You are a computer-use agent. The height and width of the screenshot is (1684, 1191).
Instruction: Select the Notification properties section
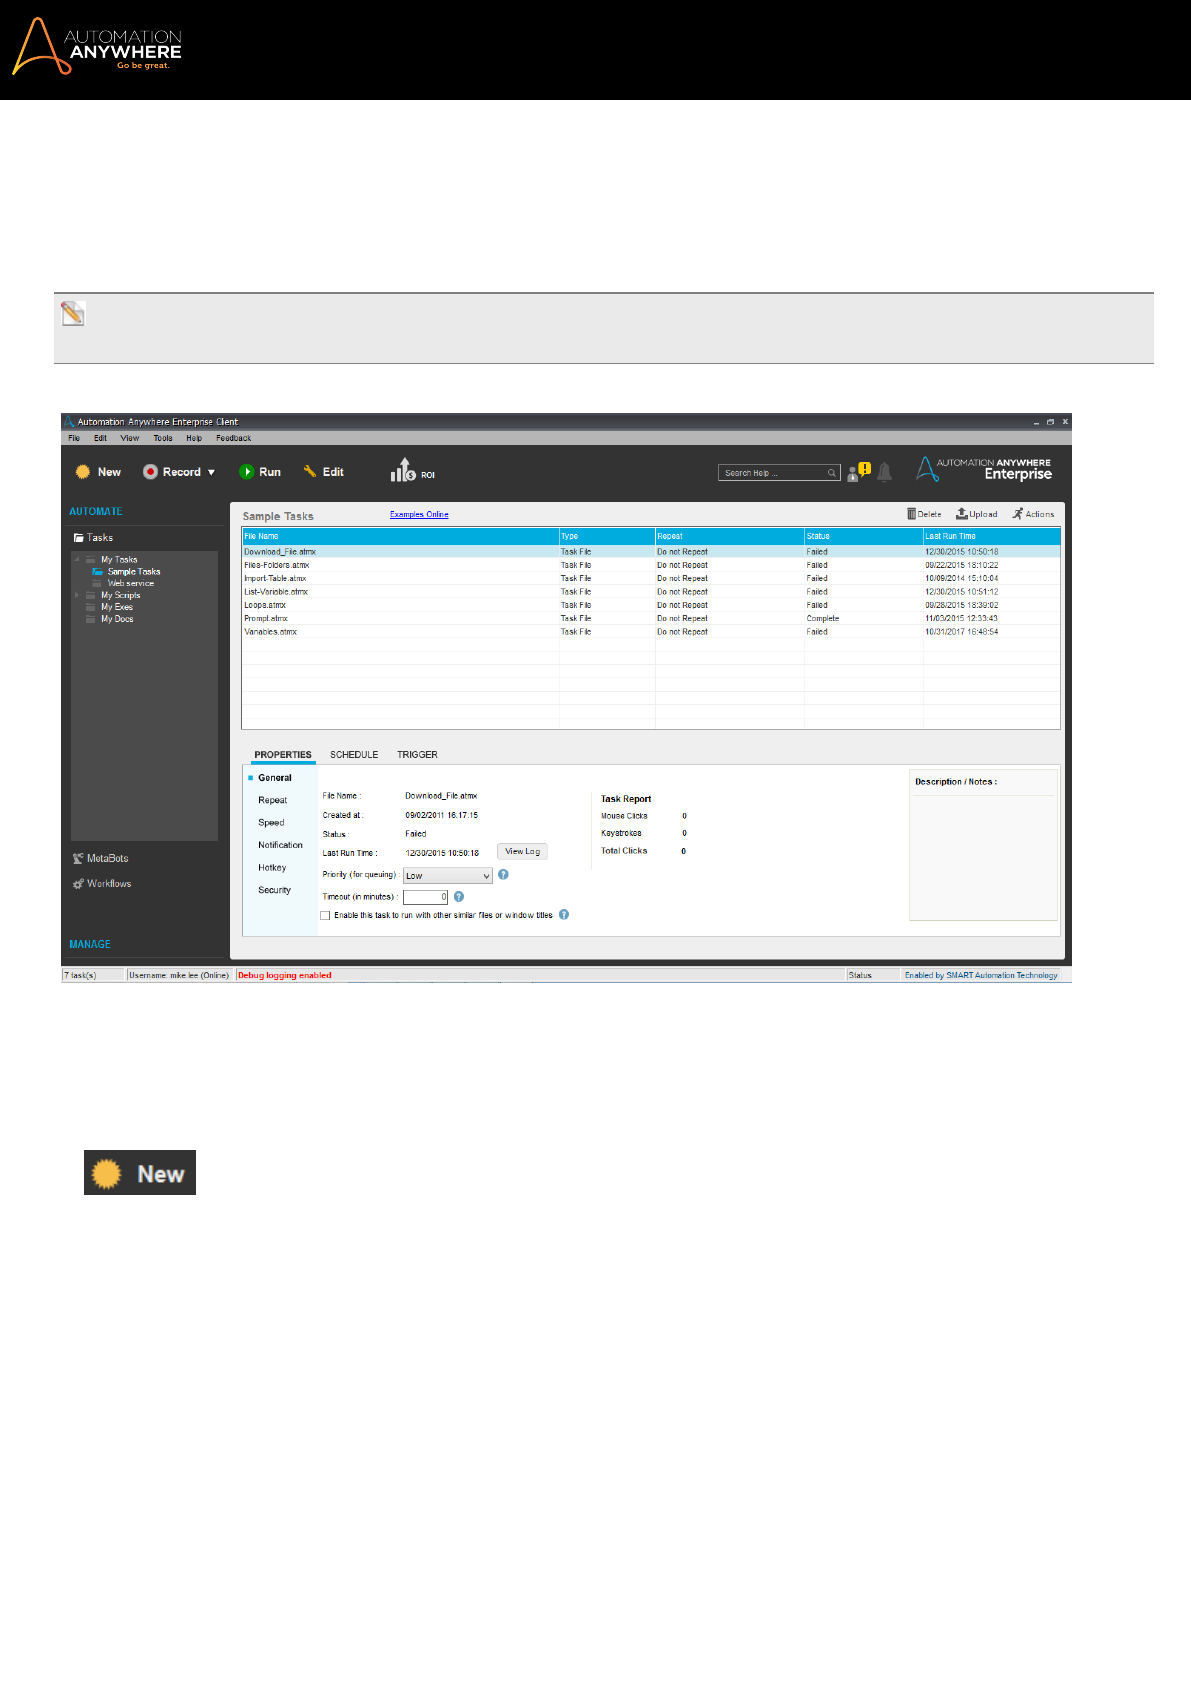click(x=280, y=846)
